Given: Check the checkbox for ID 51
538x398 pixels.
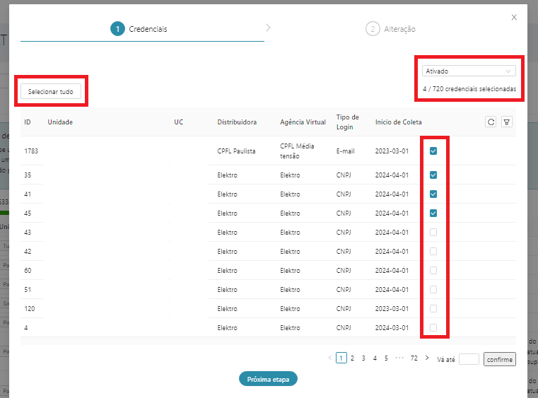Looking at the screenshot, I should (433, 290).
